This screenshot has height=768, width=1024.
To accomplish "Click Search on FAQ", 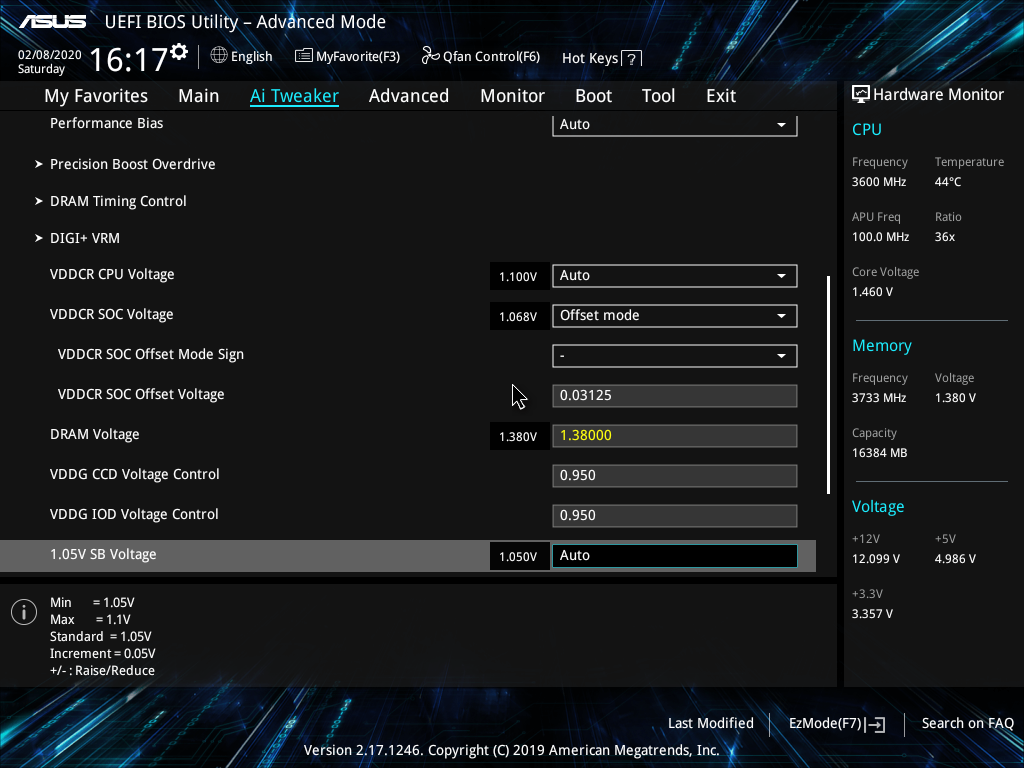I will (968, 723).
